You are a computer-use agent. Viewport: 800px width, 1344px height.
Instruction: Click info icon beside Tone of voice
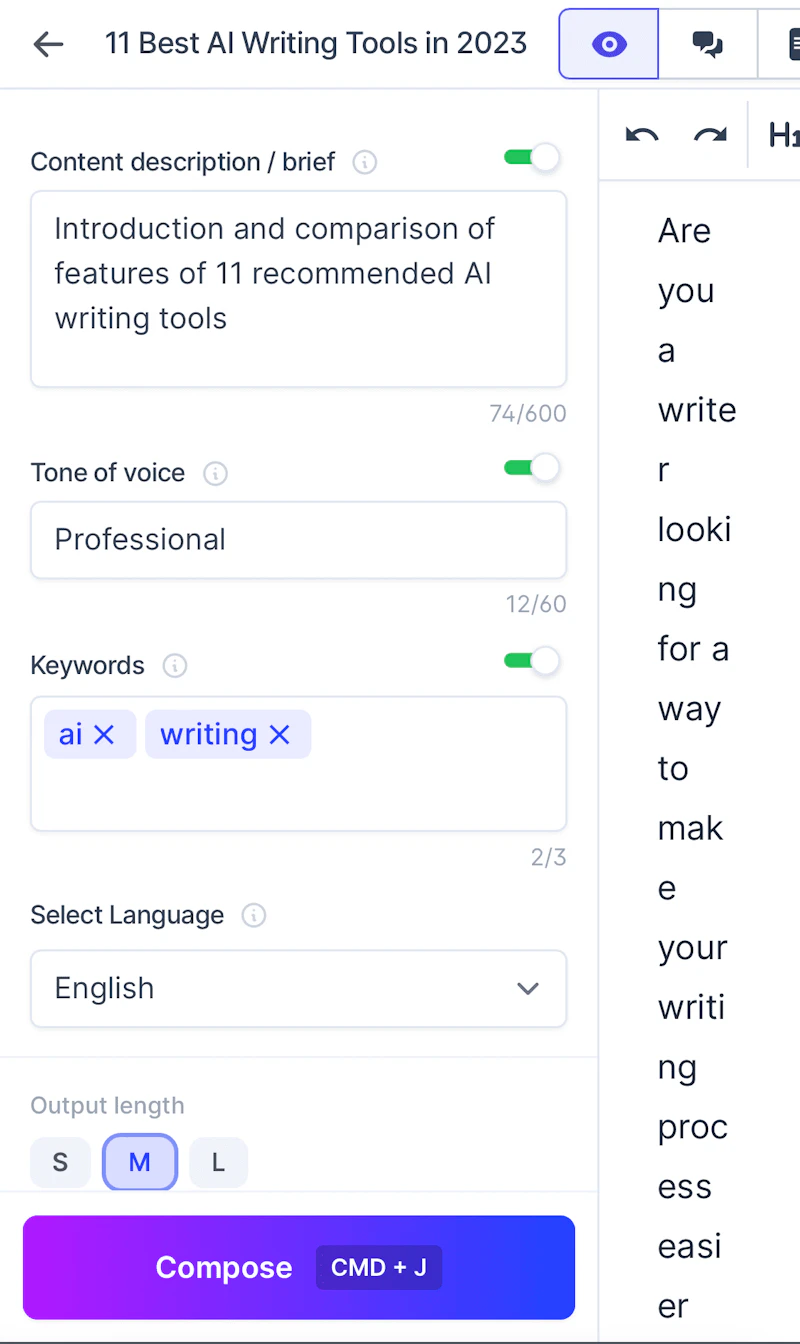[x=215, y=473]
